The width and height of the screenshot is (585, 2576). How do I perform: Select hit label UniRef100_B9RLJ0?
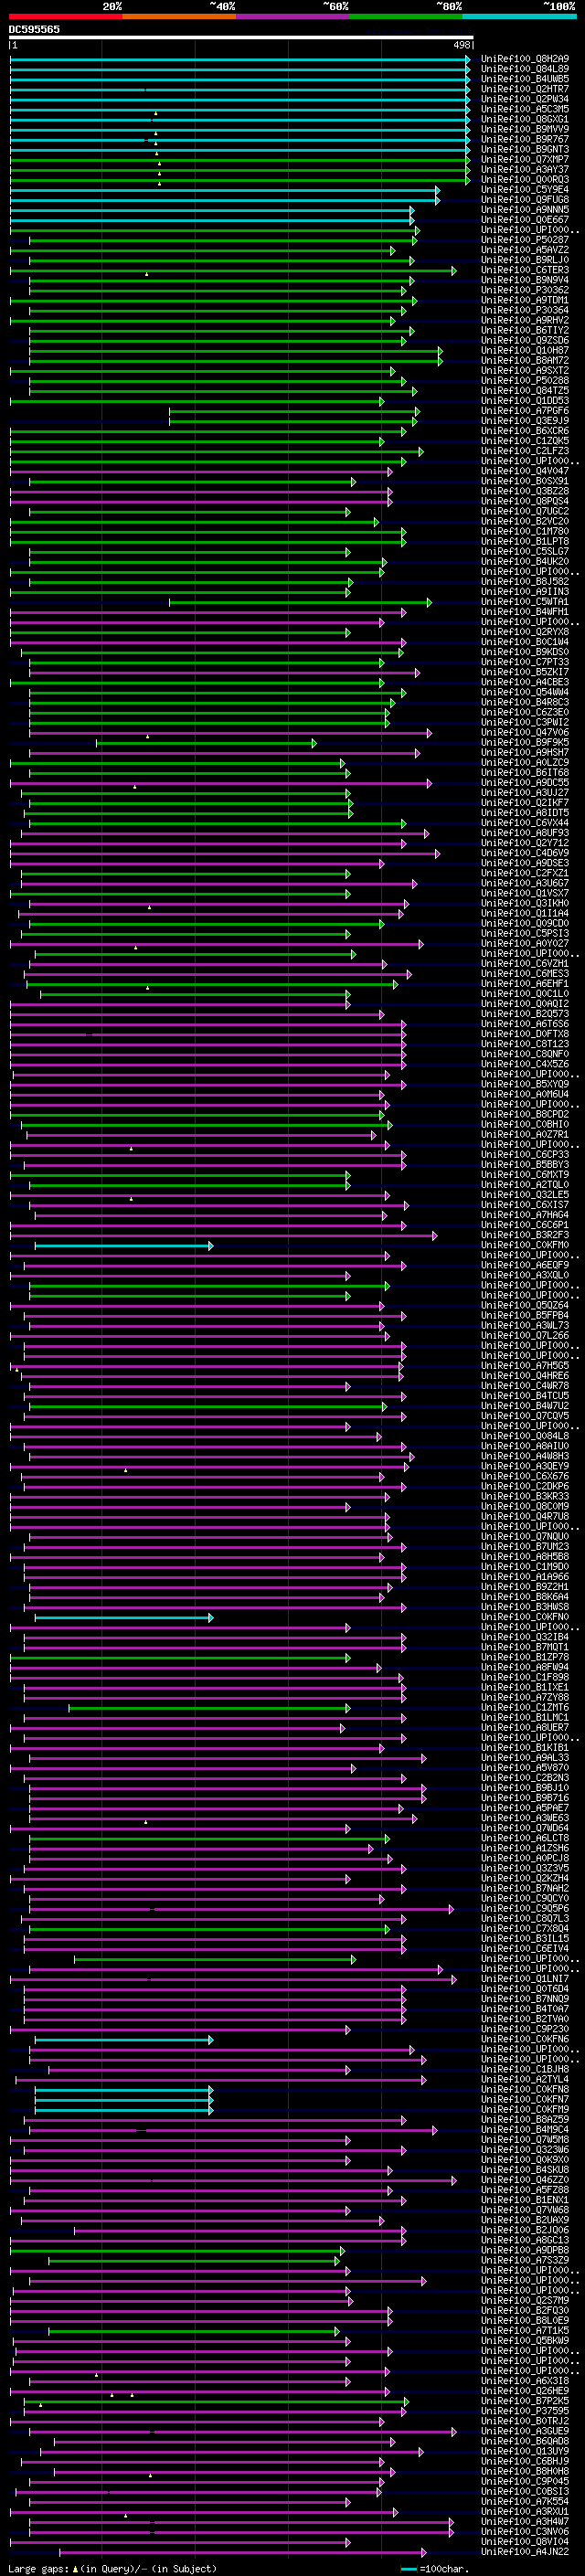[x=525, y=260]
